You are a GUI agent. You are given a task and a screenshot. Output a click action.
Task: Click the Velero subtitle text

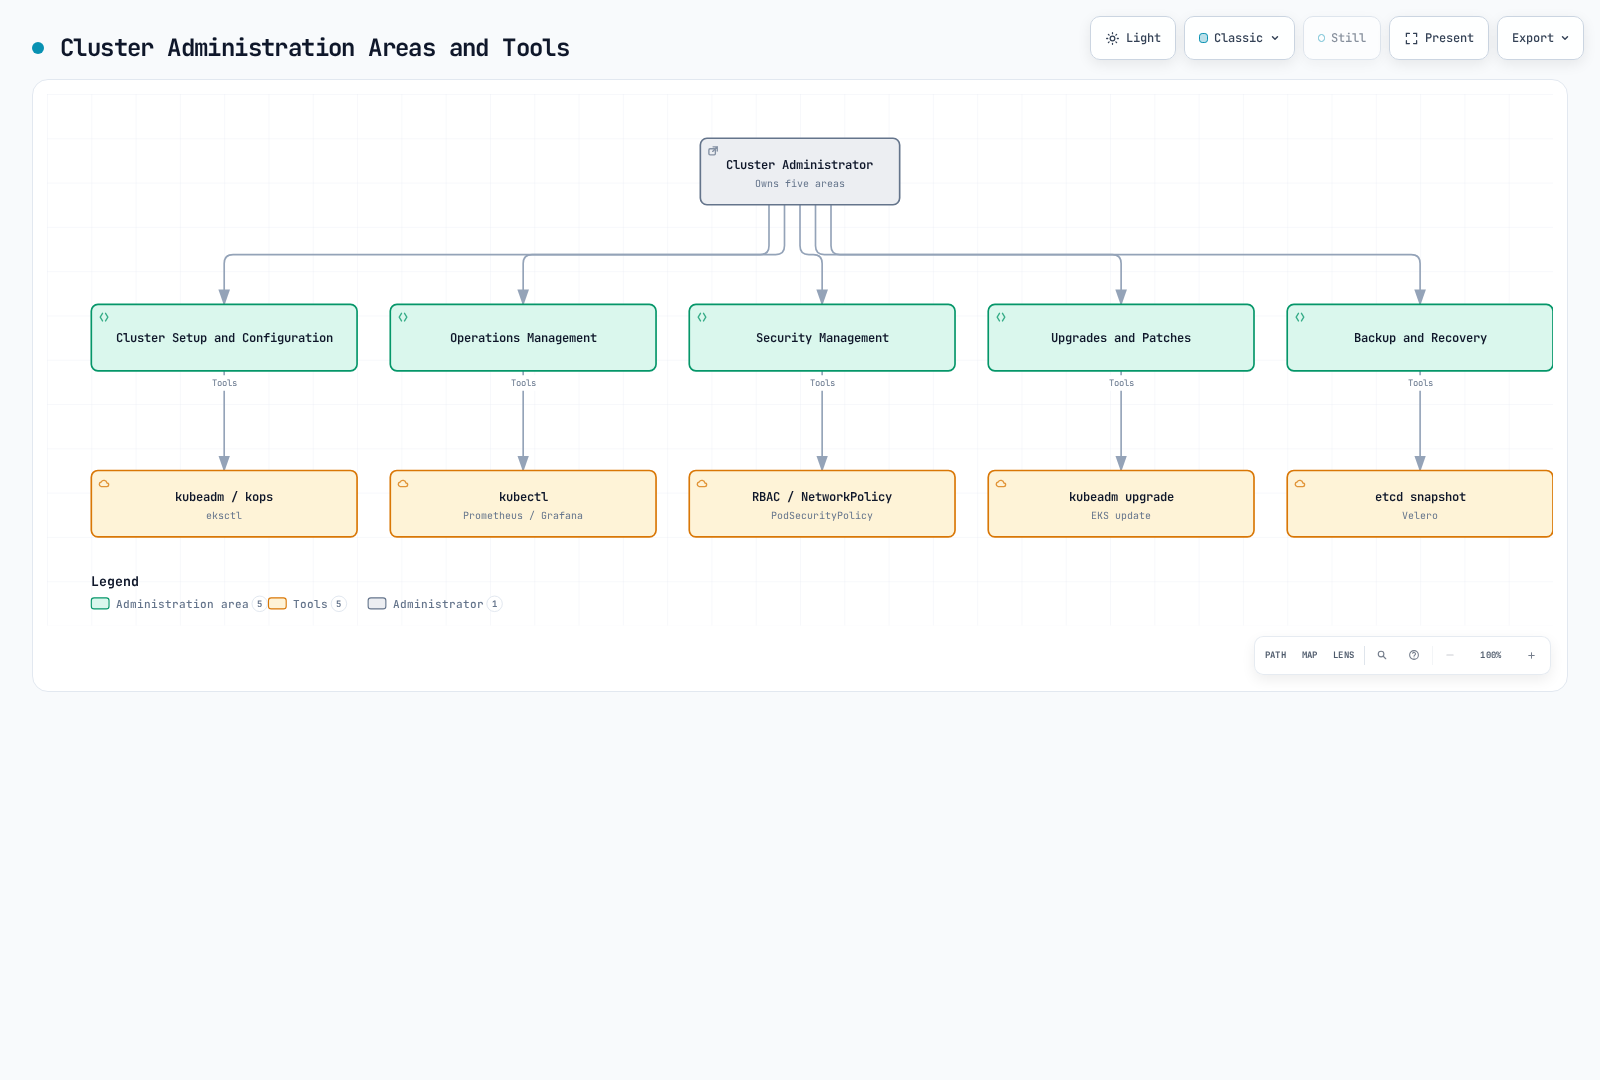coord(1420,516)
